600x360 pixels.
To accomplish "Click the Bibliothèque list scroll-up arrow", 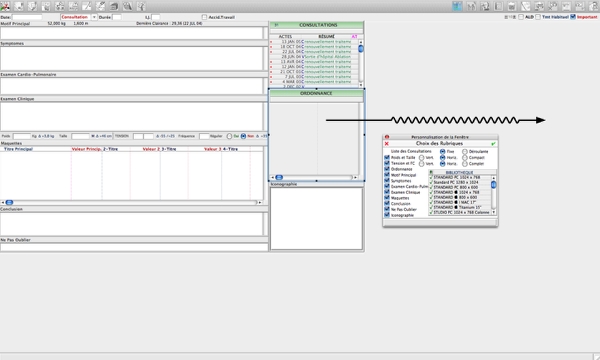I will coord(494,178).
